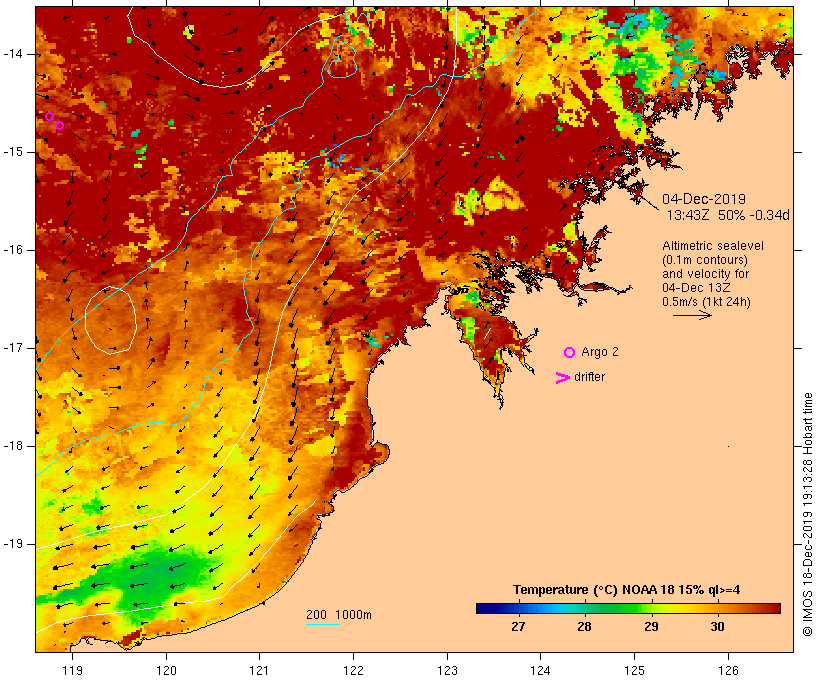
Task: Click the longitude axis label 121
Action: (259, 670)
